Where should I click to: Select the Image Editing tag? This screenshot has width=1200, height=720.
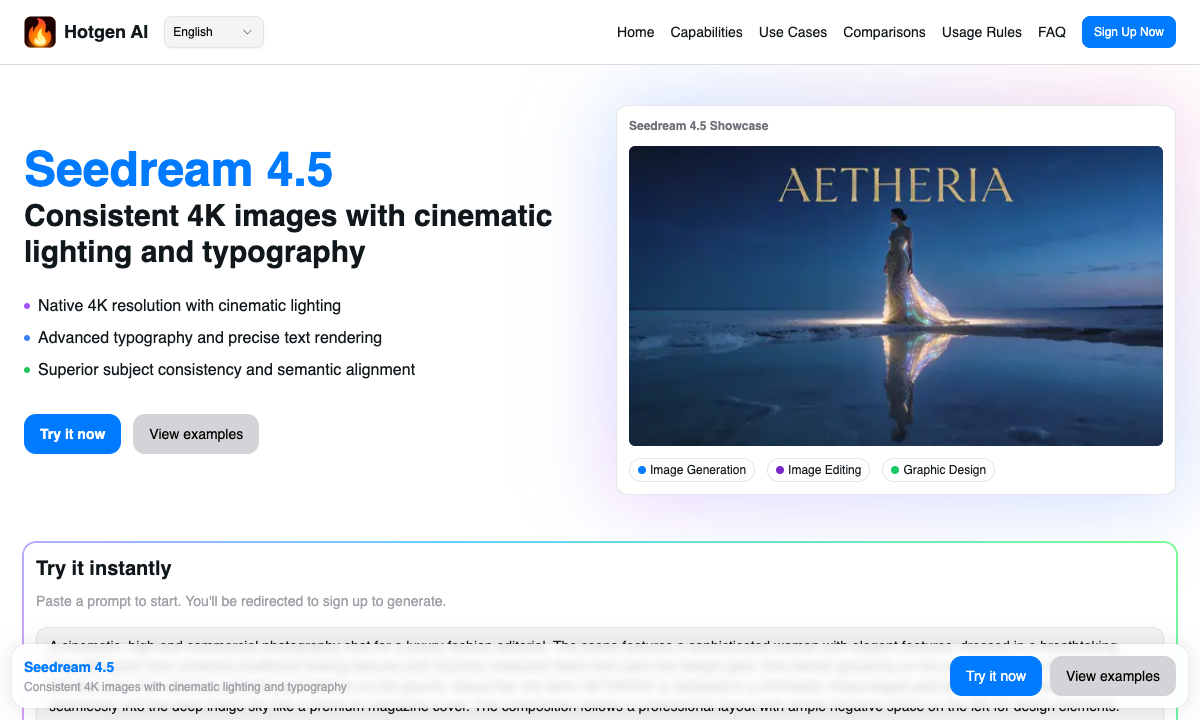pos(818,470)
